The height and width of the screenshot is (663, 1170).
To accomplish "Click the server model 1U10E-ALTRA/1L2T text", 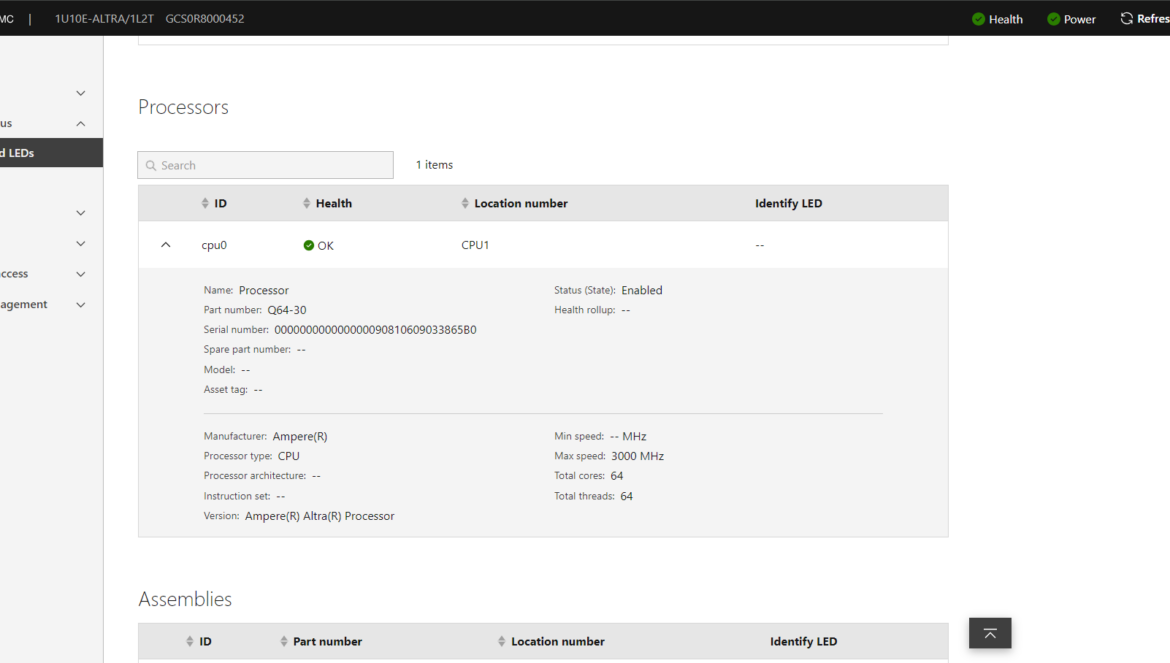I will [104, 19].
